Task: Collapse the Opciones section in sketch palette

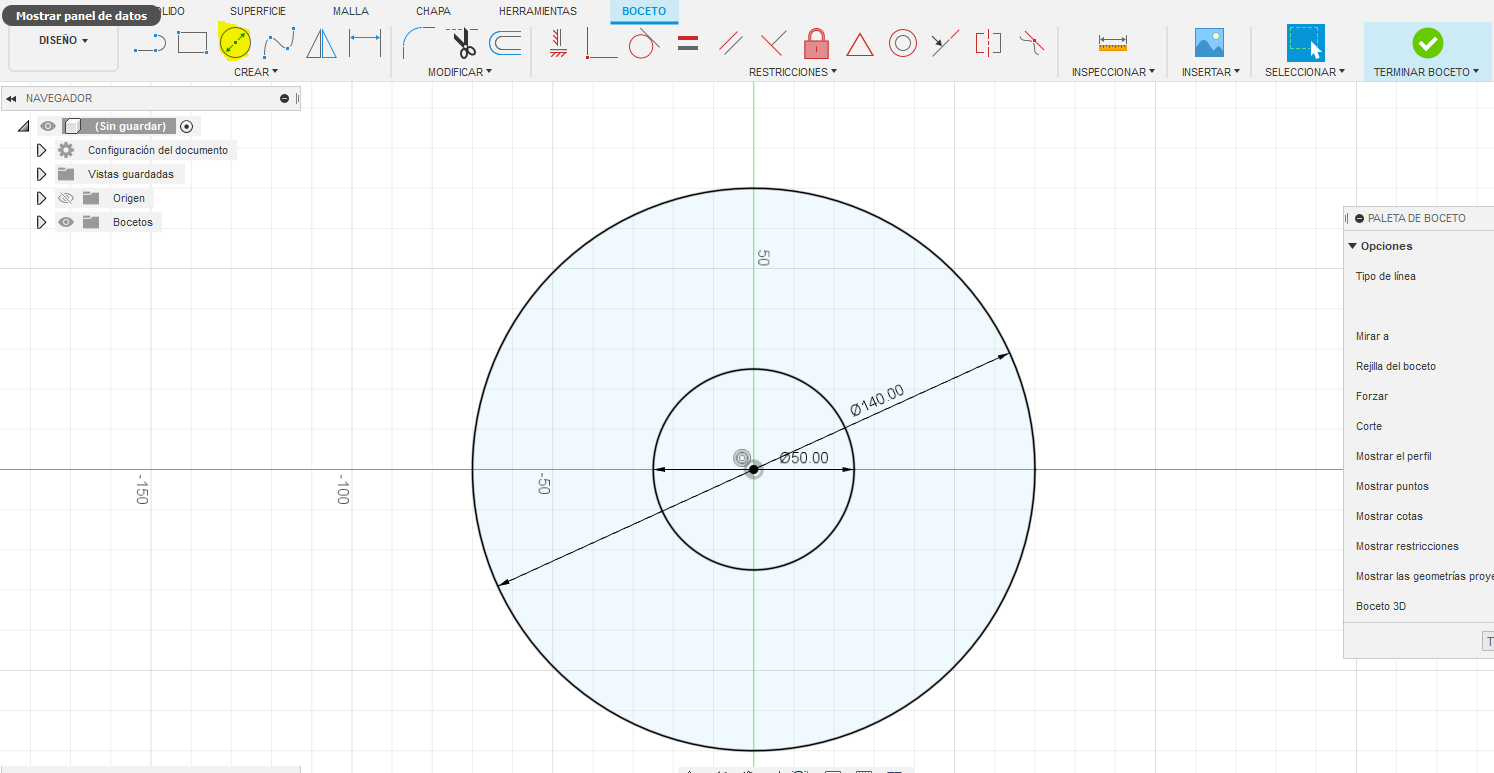Action: coord(1352,246)
